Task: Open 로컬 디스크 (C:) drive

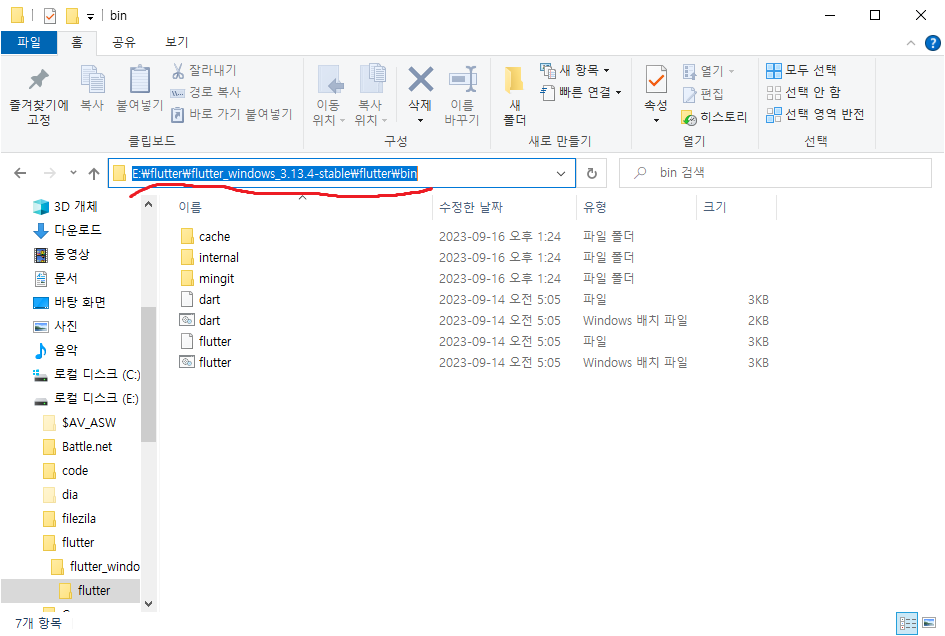Action: [86, 374]
